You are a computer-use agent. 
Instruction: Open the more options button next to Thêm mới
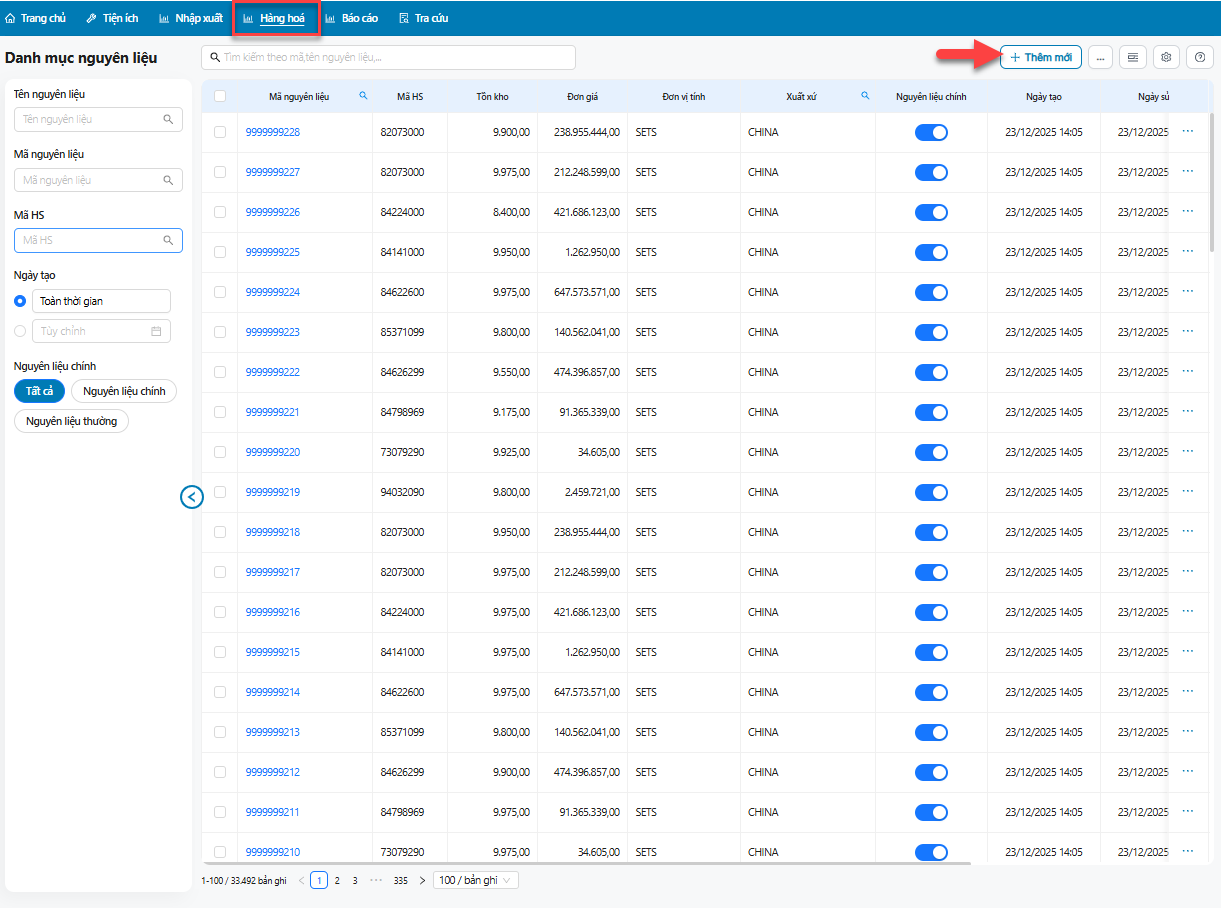1099,58
